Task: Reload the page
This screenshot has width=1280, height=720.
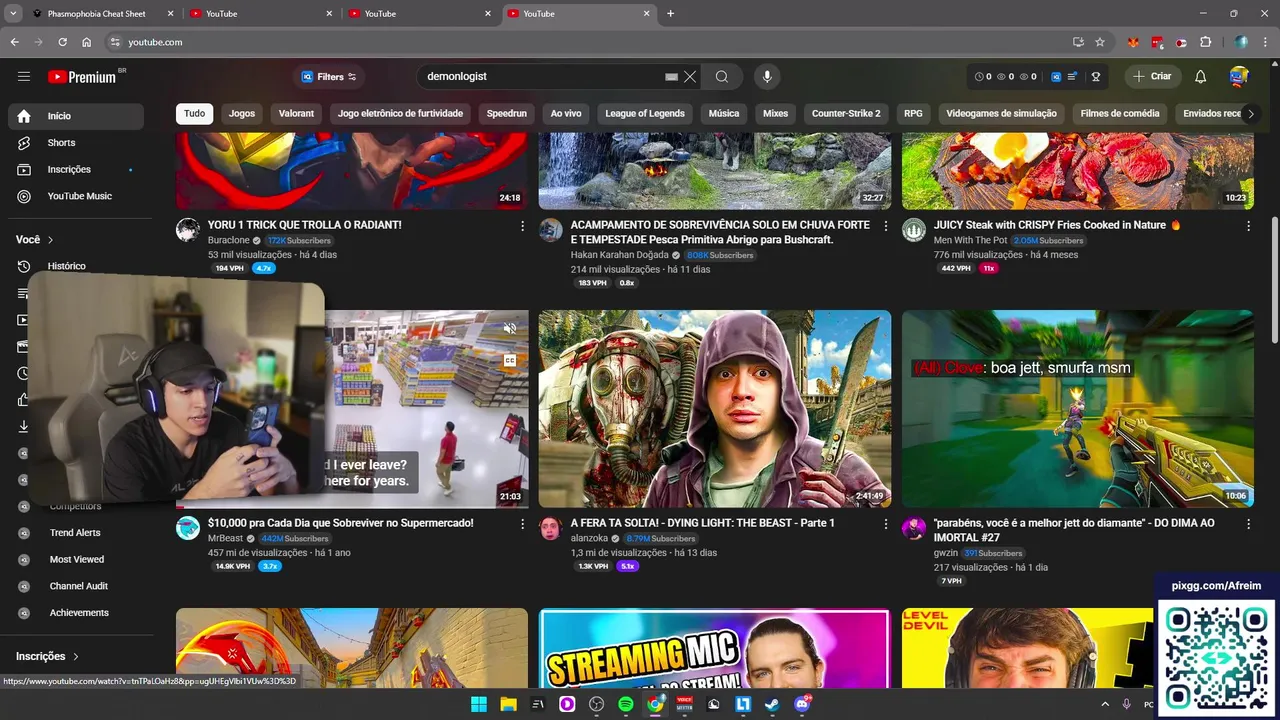Action: [x=62, y=42]
